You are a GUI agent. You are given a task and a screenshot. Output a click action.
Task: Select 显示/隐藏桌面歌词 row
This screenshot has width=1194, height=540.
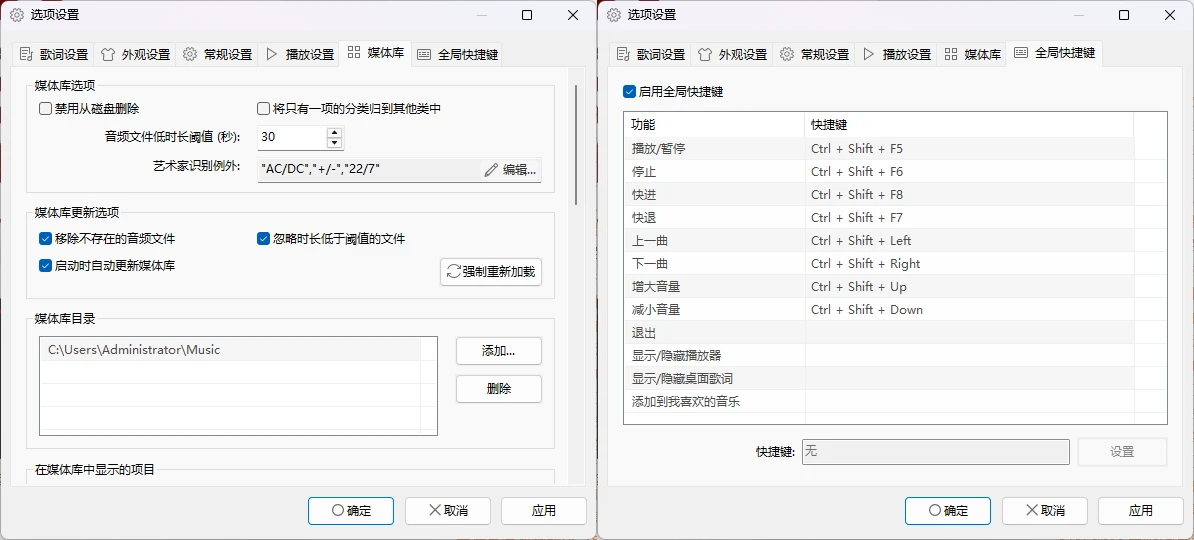tap(879, 379)
